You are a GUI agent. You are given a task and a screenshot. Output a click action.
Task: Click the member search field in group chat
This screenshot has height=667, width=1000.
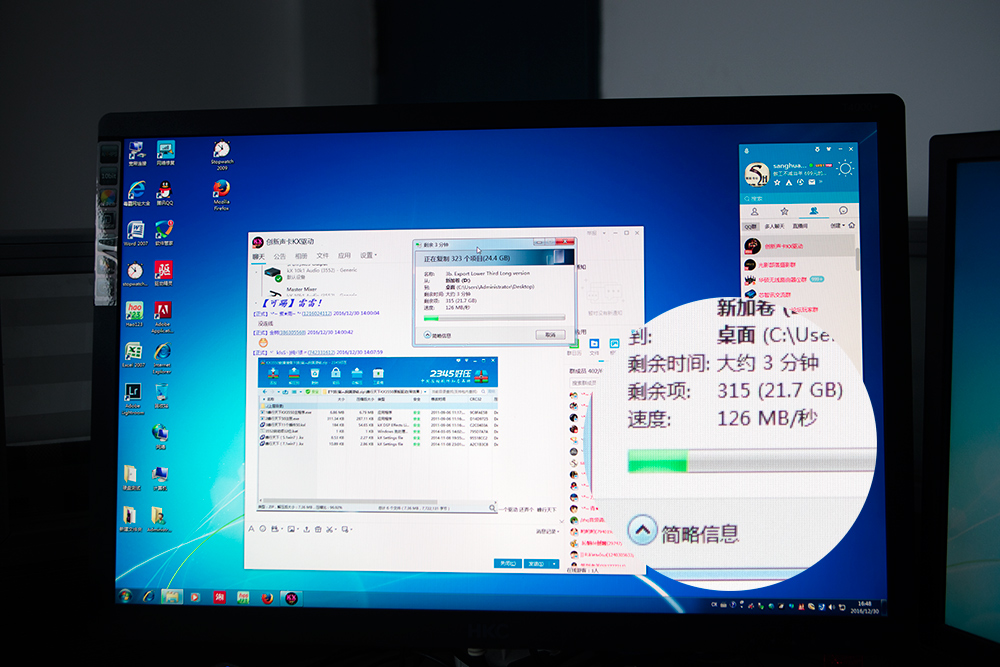584,383
